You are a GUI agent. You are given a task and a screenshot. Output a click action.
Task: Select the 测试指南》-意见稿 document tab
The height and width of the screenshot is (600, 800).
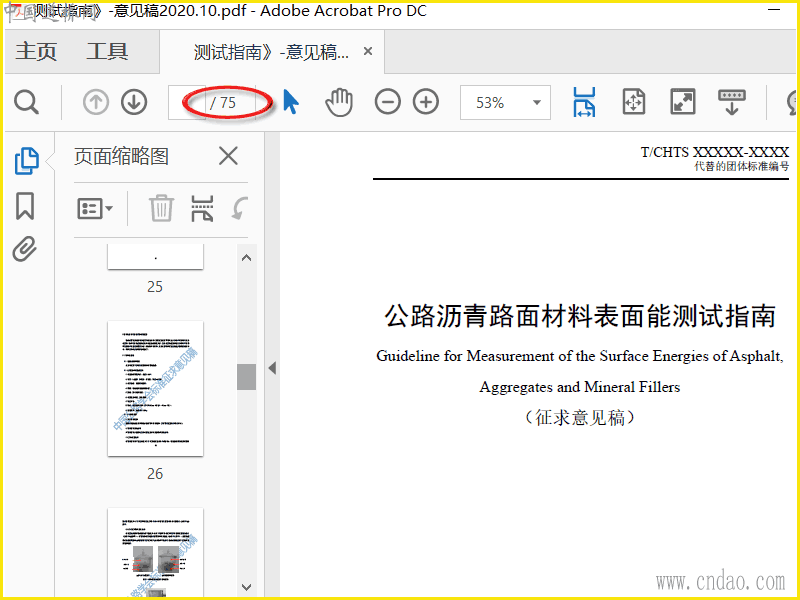[271, 52]
